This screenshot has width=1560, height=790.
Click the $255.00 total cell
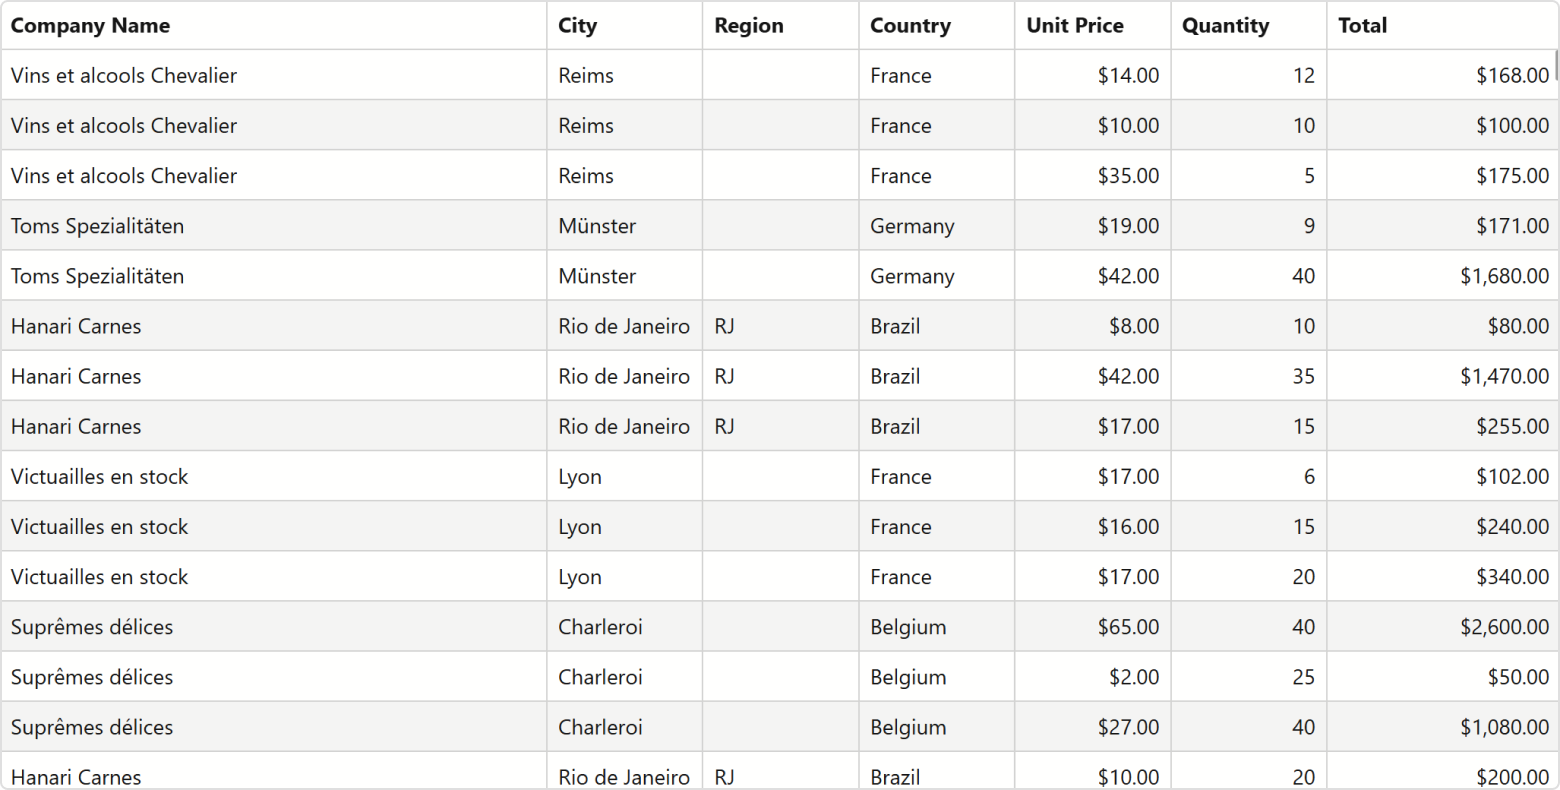point(1442,426)
